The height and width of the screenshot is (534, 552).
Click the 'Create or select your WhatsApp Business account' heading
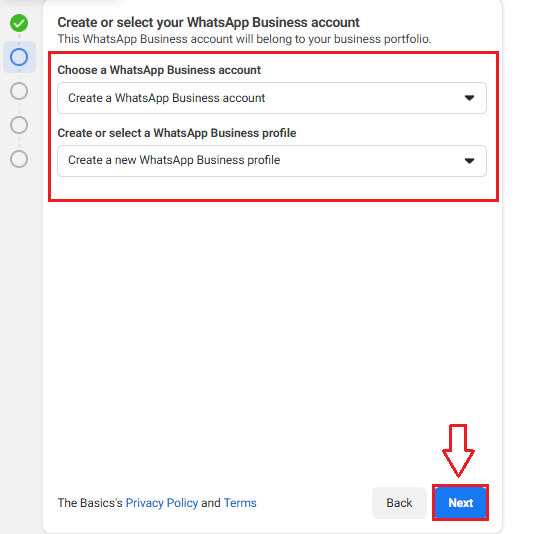208,23
